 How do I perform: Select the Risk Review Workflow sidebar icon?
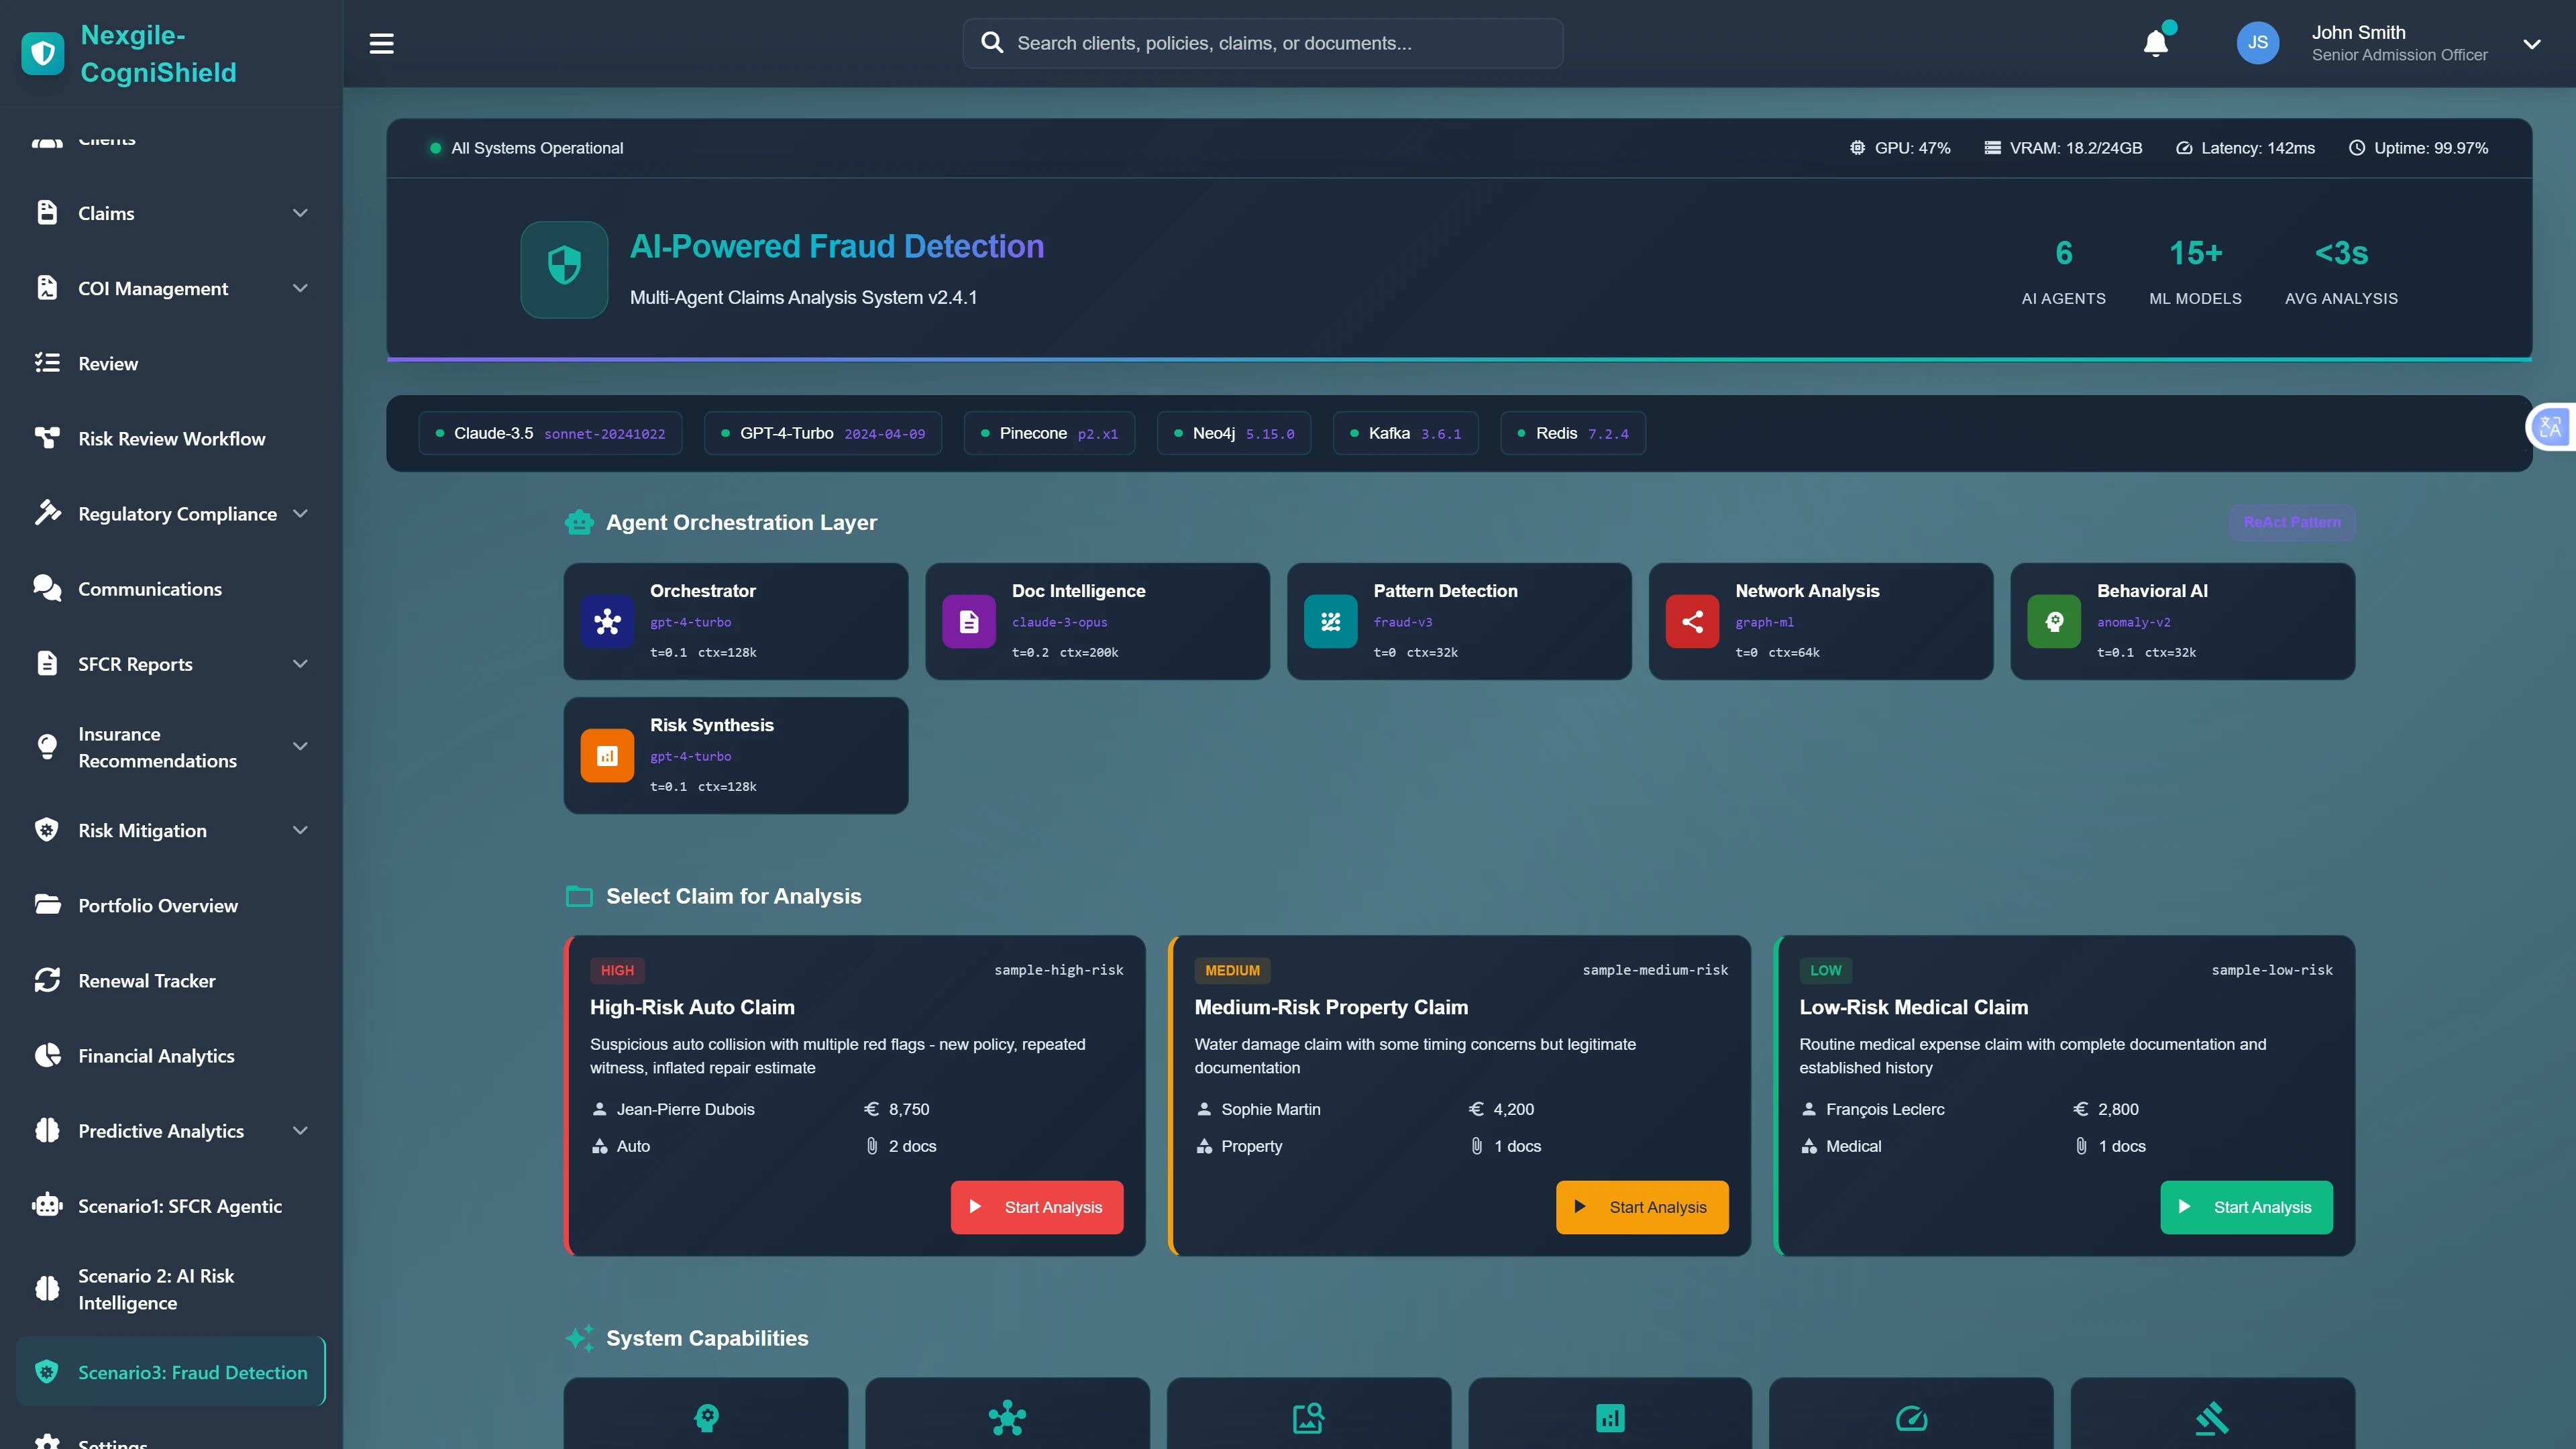(47, 438)
